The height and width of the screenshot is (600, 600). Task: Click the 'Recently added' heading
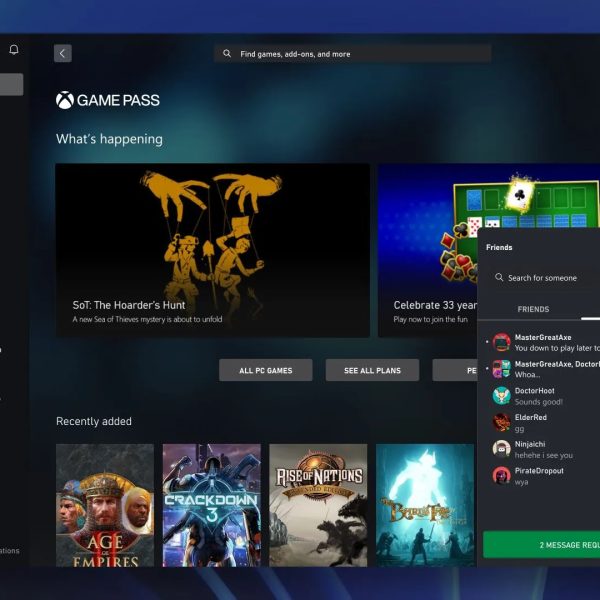[x=94, y=421]
